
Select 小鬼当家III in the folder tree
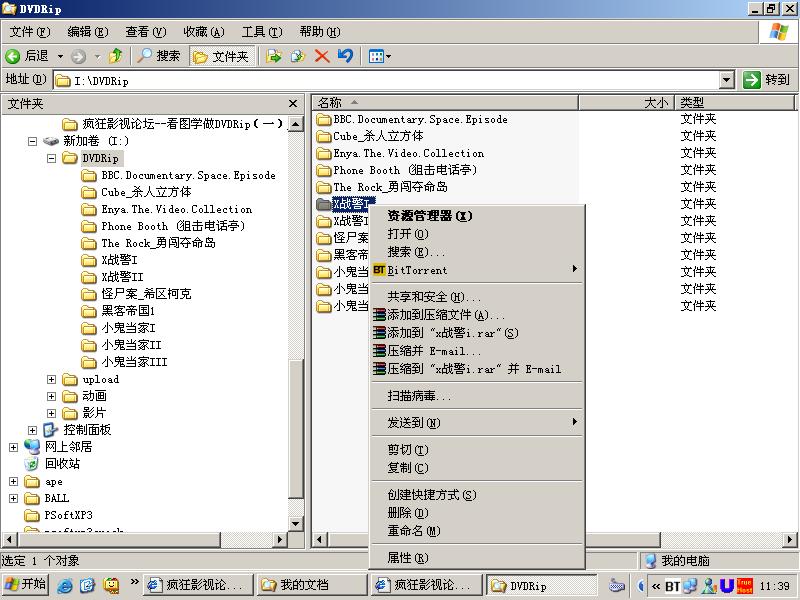[x=134, y=362]
